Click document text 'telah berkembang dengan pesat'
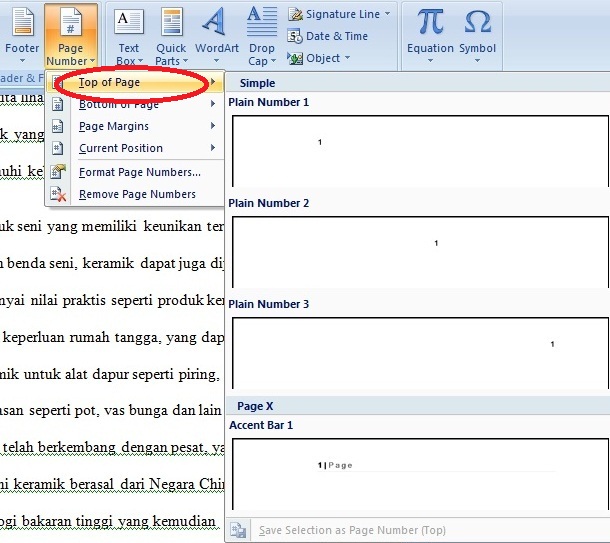The width and height of the screenshot is (610, 543). click(104, 448)
